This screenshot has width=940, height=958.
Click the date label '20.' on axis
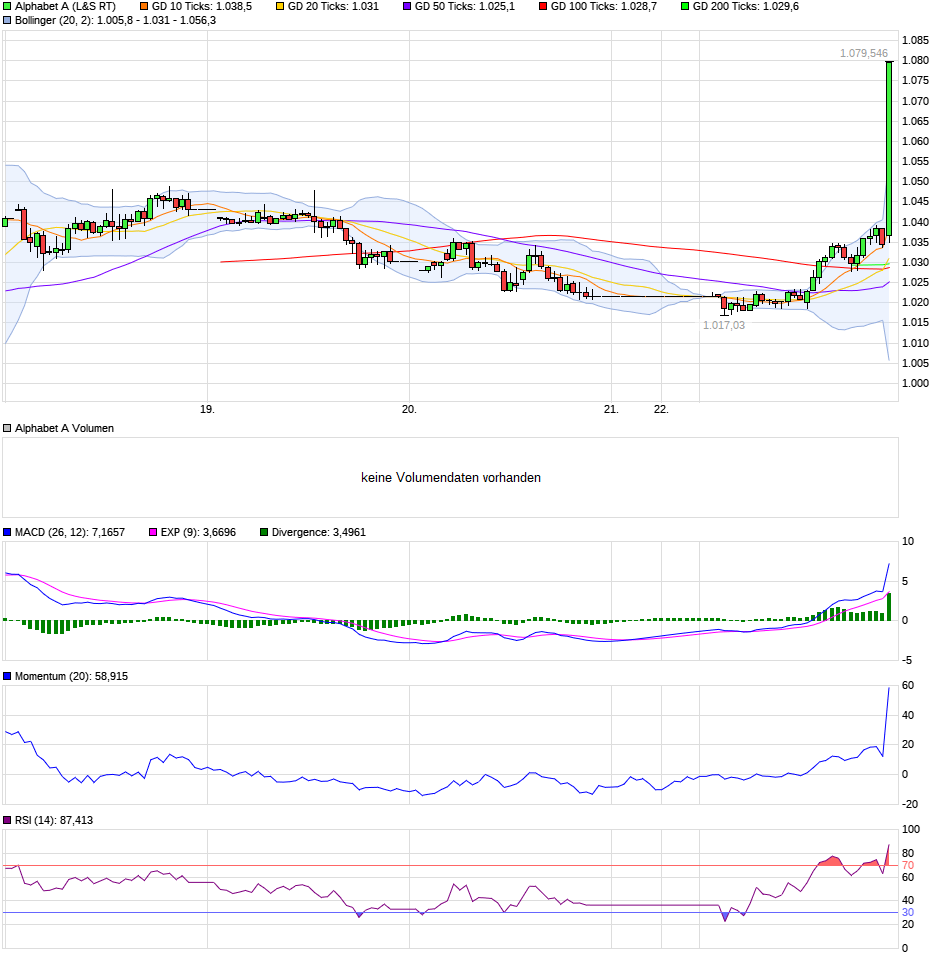click(x=409, y=410)
